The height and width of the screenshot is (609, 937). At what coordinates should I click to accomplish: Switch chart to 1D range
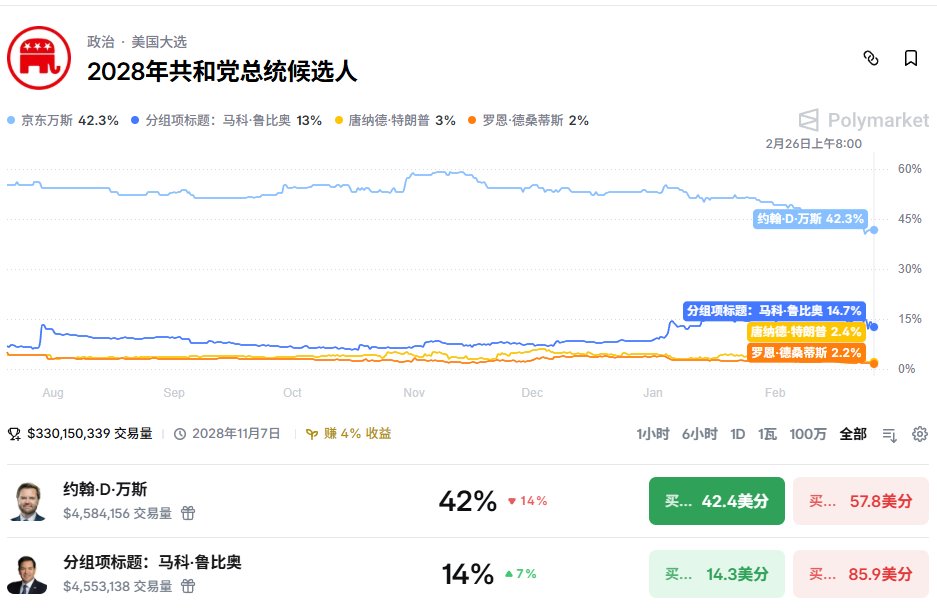click(738, 434)
